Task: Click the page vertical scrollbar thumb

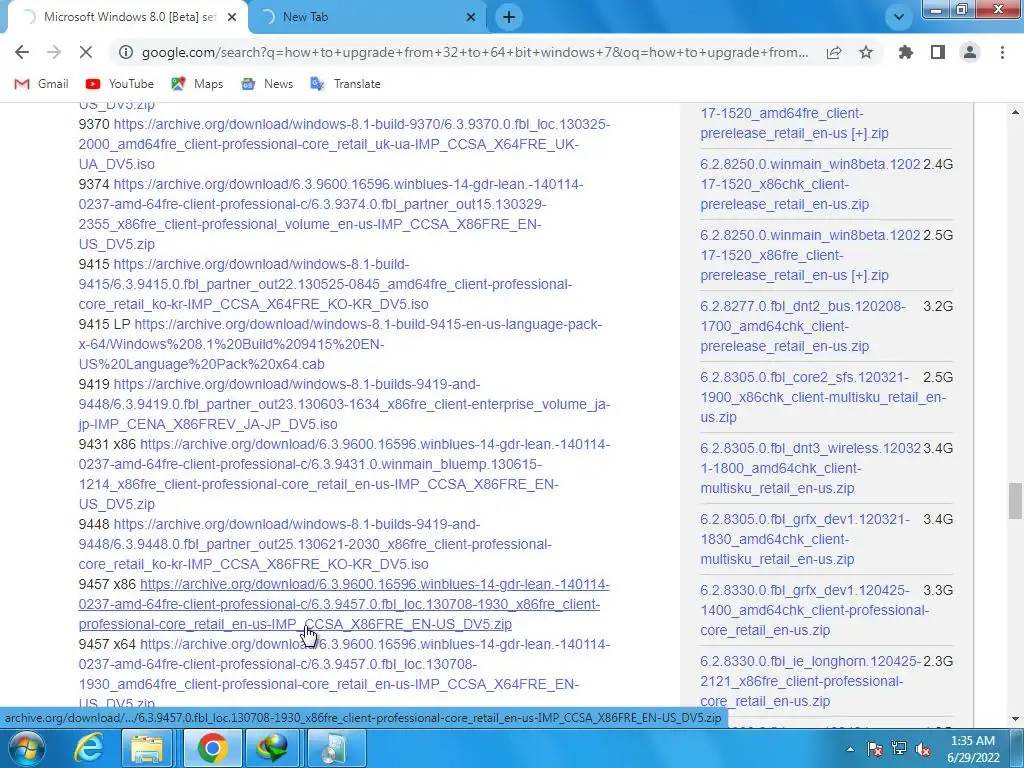Action: pos(1015,500)
